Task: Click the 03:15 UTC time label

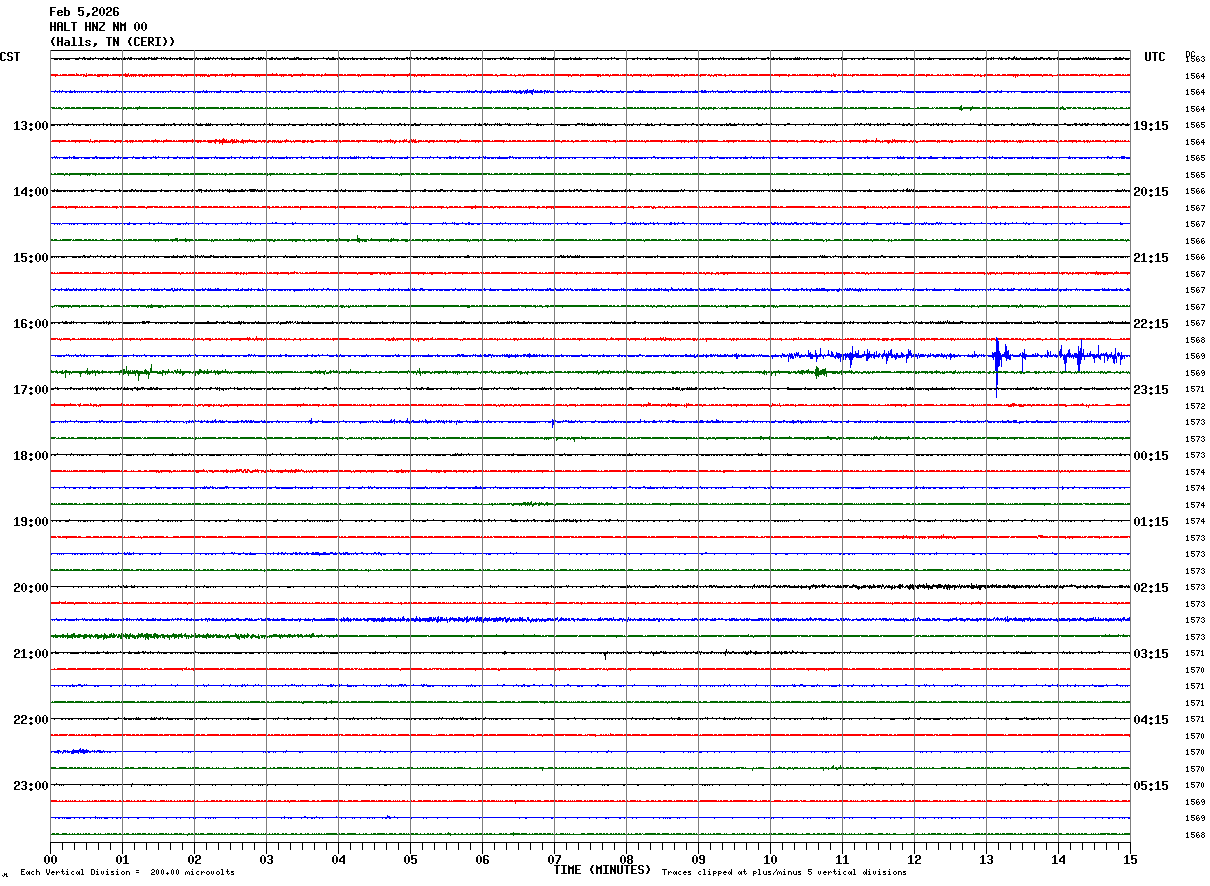Action: click(1151, 654)
